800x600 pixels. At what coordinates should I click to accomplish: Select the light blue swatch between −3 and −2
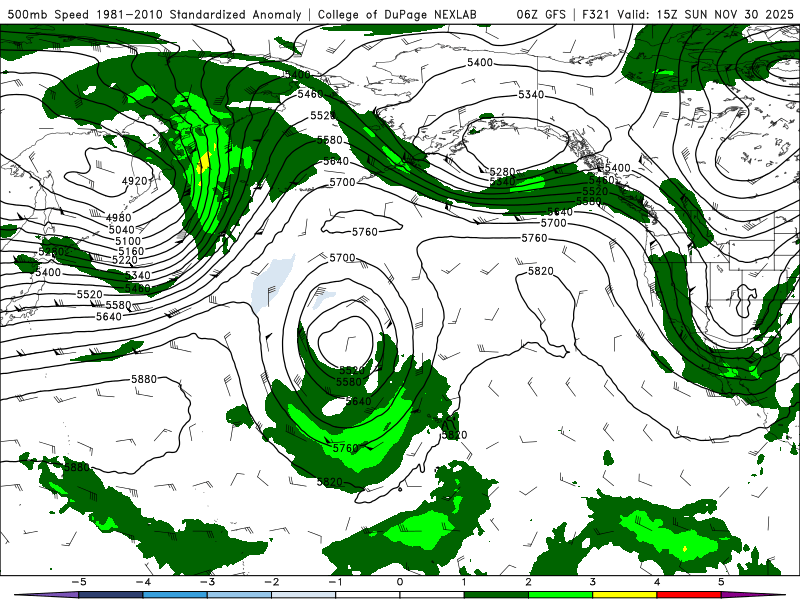pyautogui.click(x=239, y=595)
